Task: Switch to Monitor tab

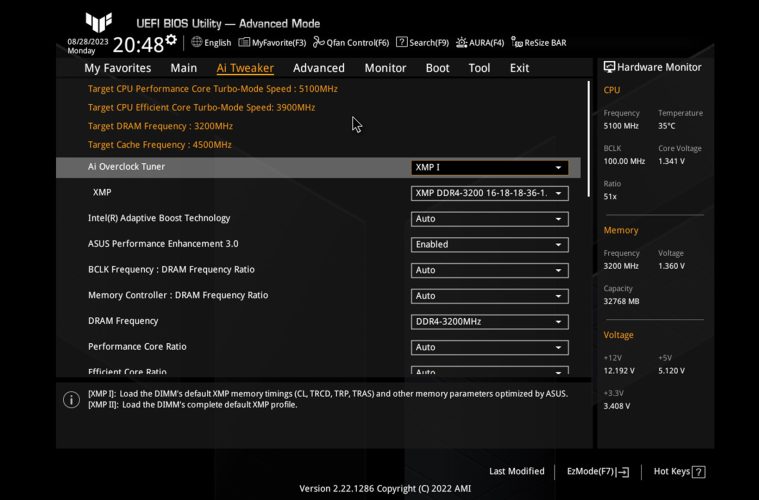Action: (385, 68)
